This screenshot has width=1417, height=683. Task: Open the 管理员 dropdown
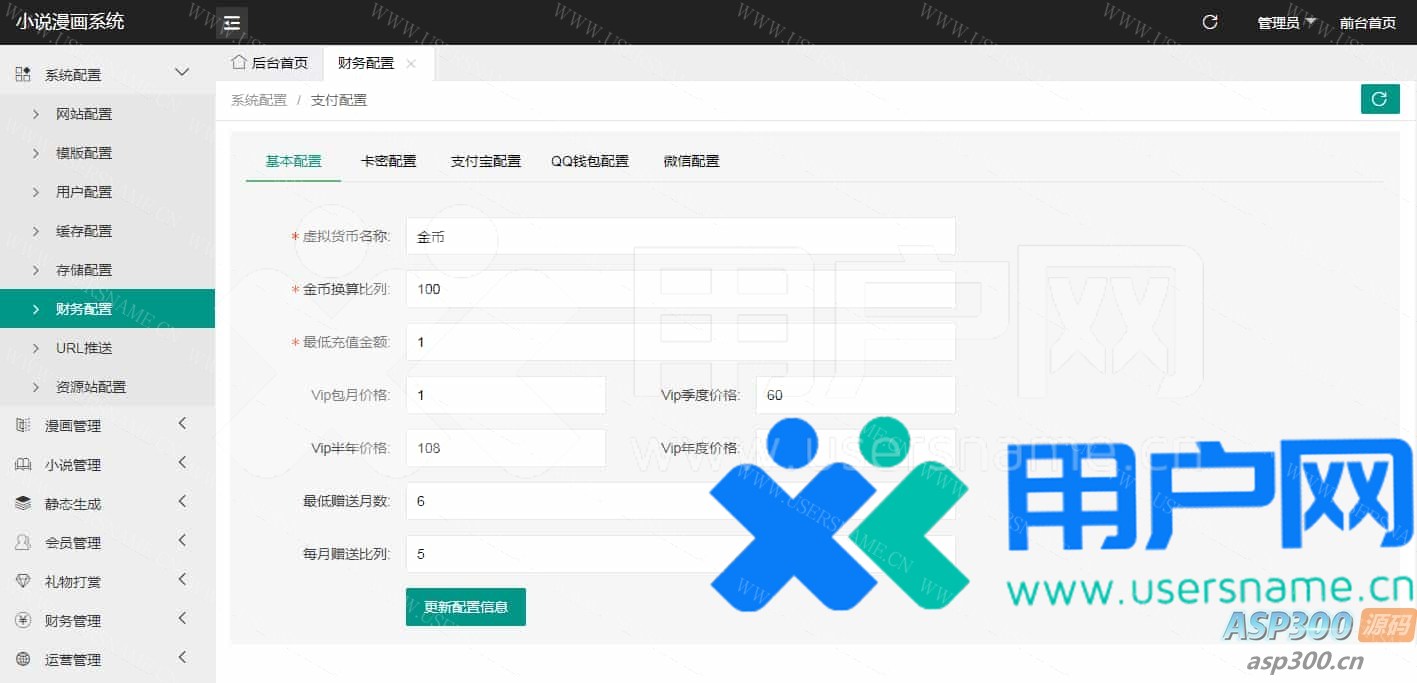pos(1285,23)
